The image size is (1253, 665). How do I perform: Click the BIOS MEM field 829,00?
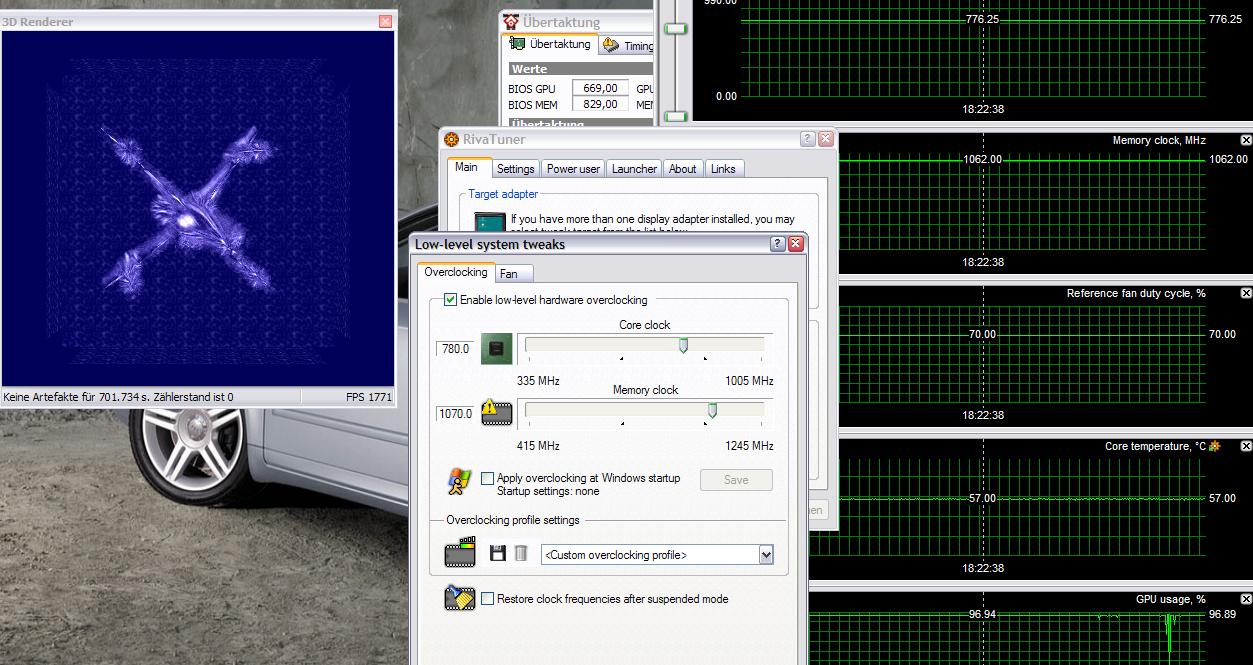600,104
